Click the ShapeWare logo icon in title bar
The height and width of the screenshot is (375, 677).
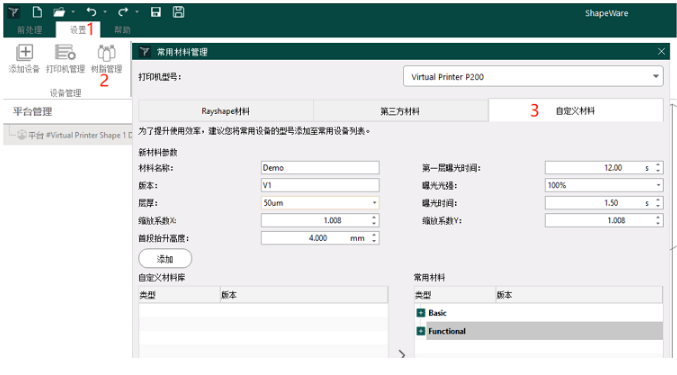coord(14,12)
